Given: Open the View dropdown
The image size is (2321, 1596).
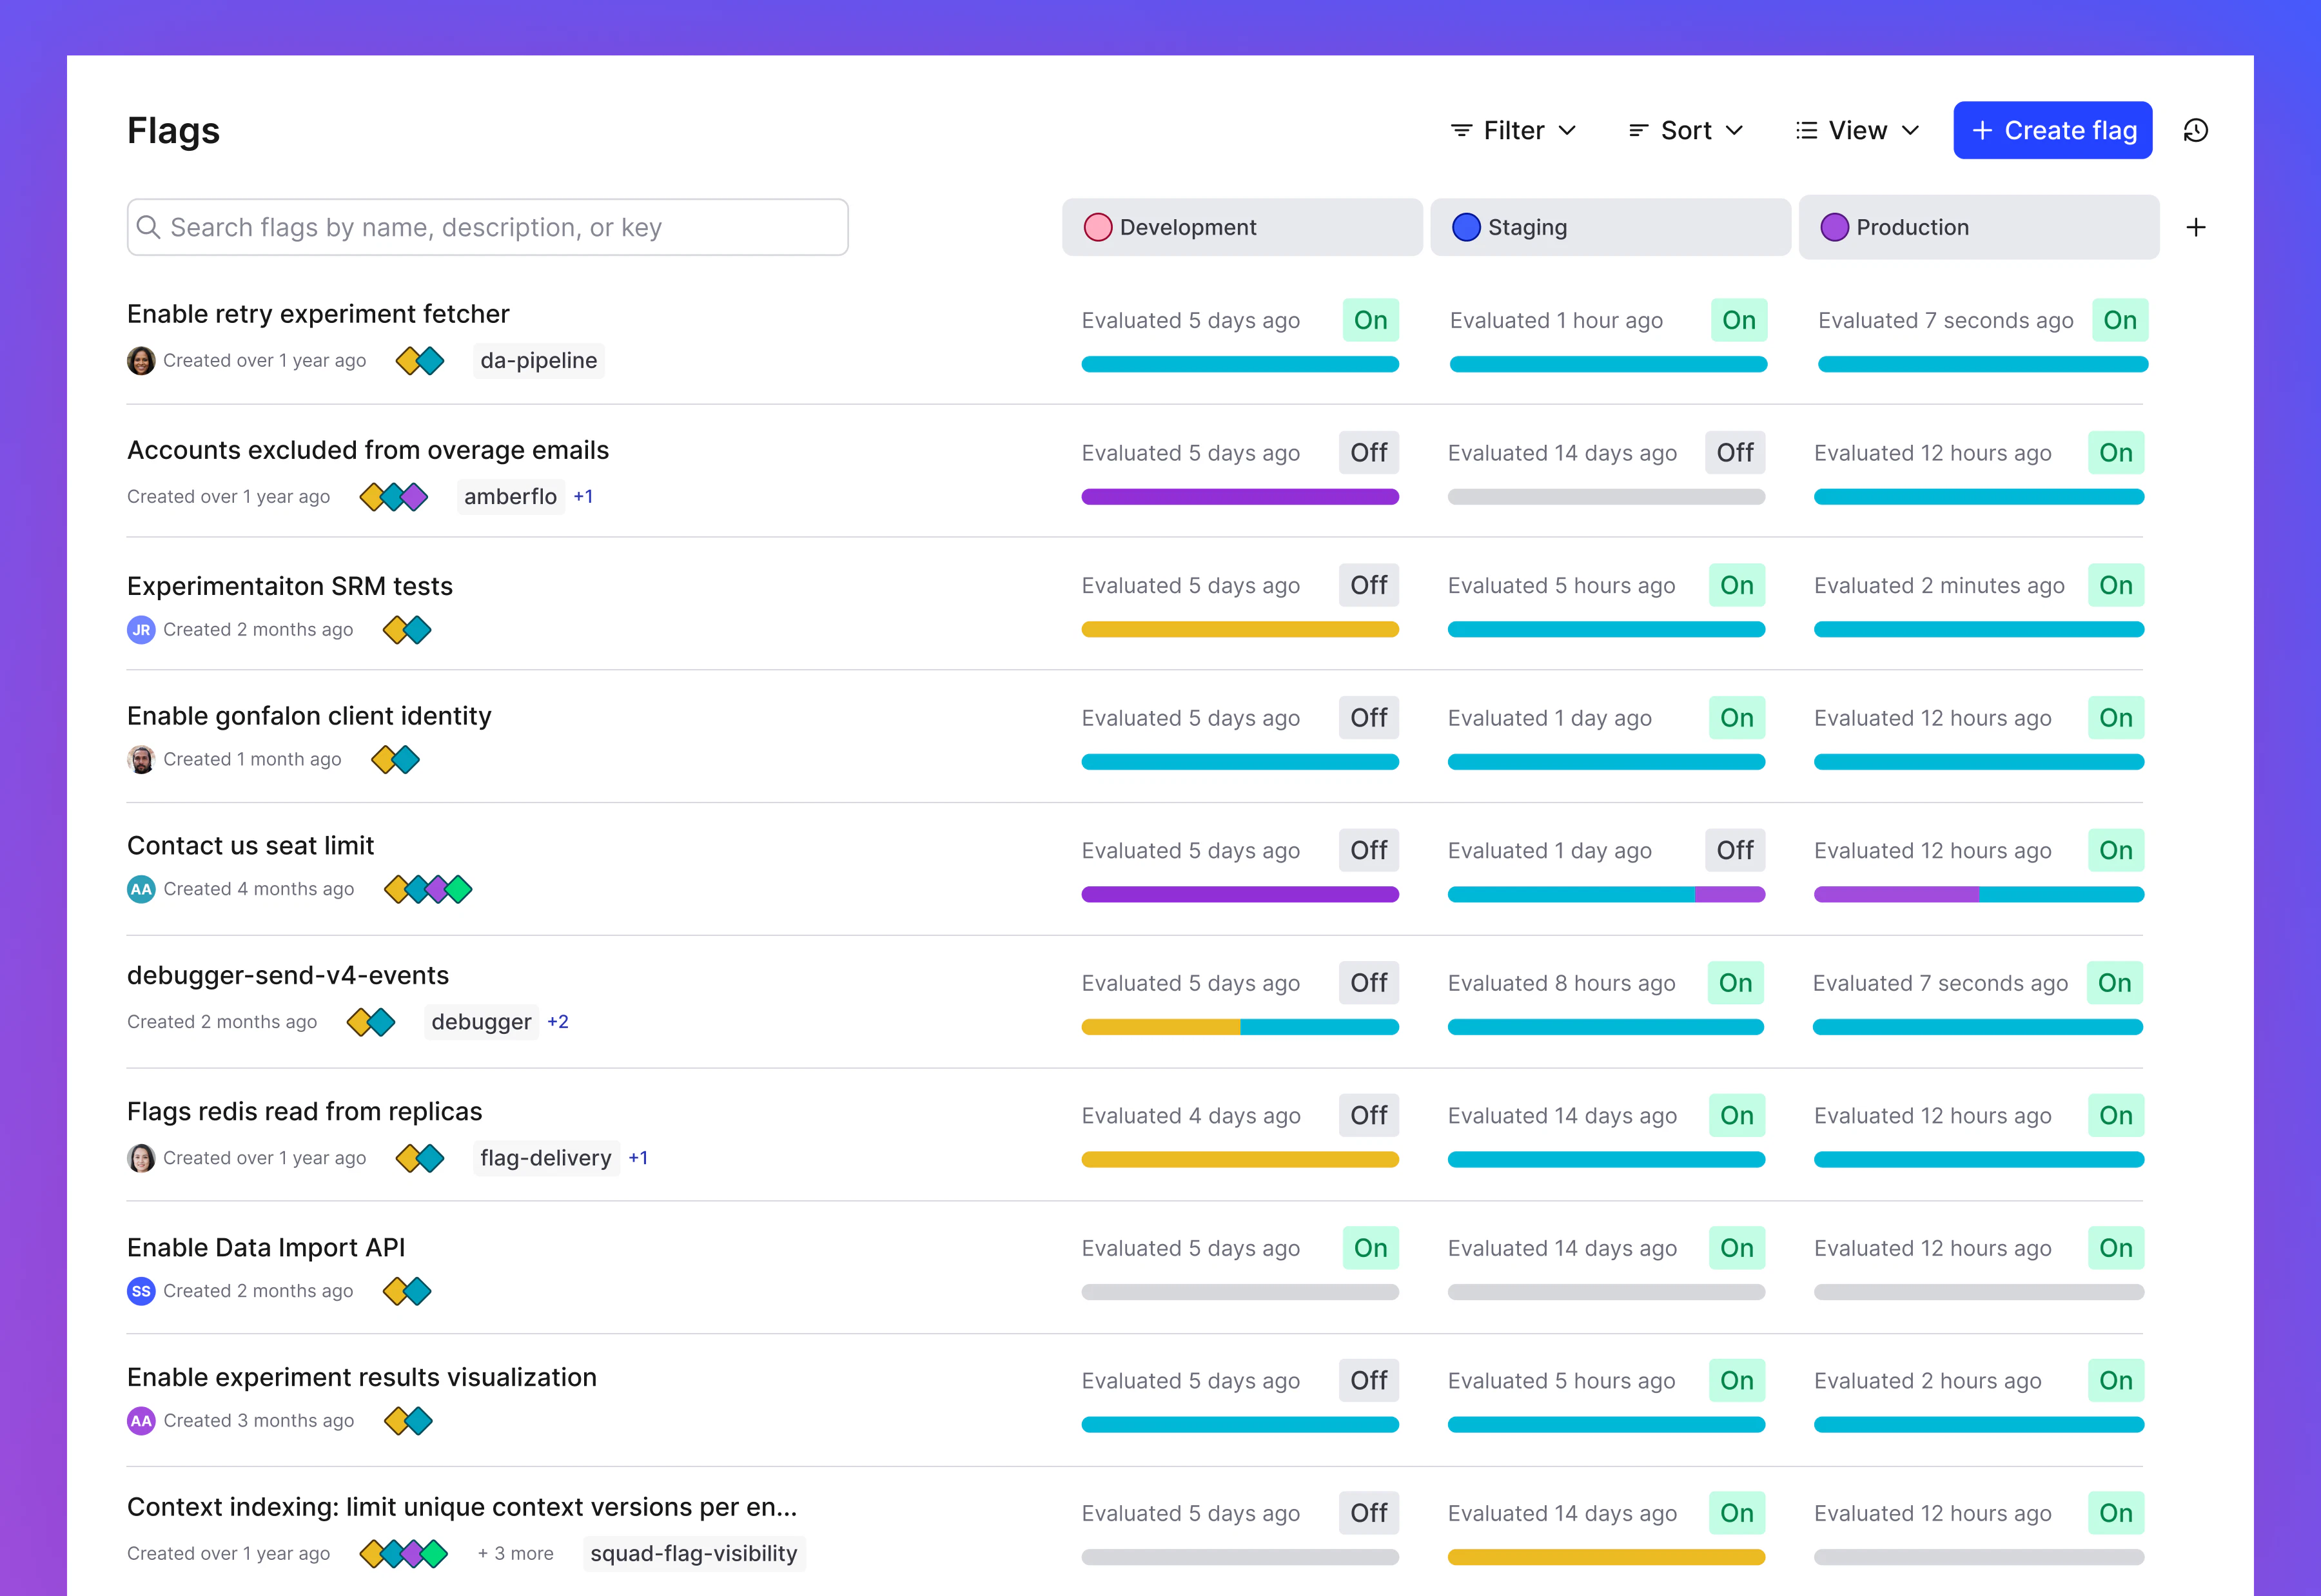Looking at the screenshot, I should (1857, 130).
